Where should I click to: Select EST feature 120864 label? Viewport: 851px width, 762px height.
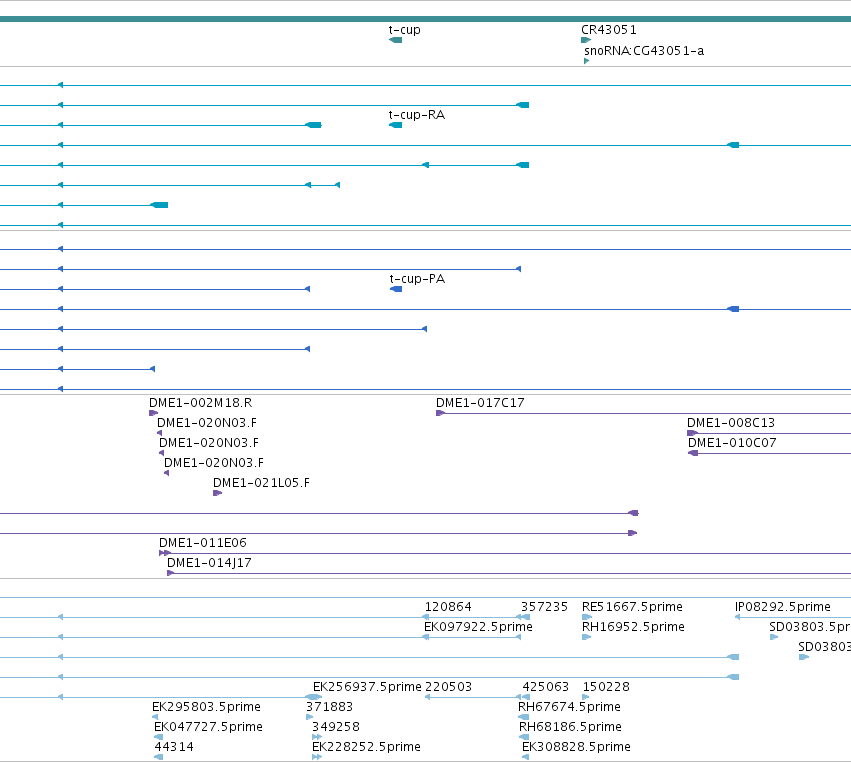(x=448, y=607)
